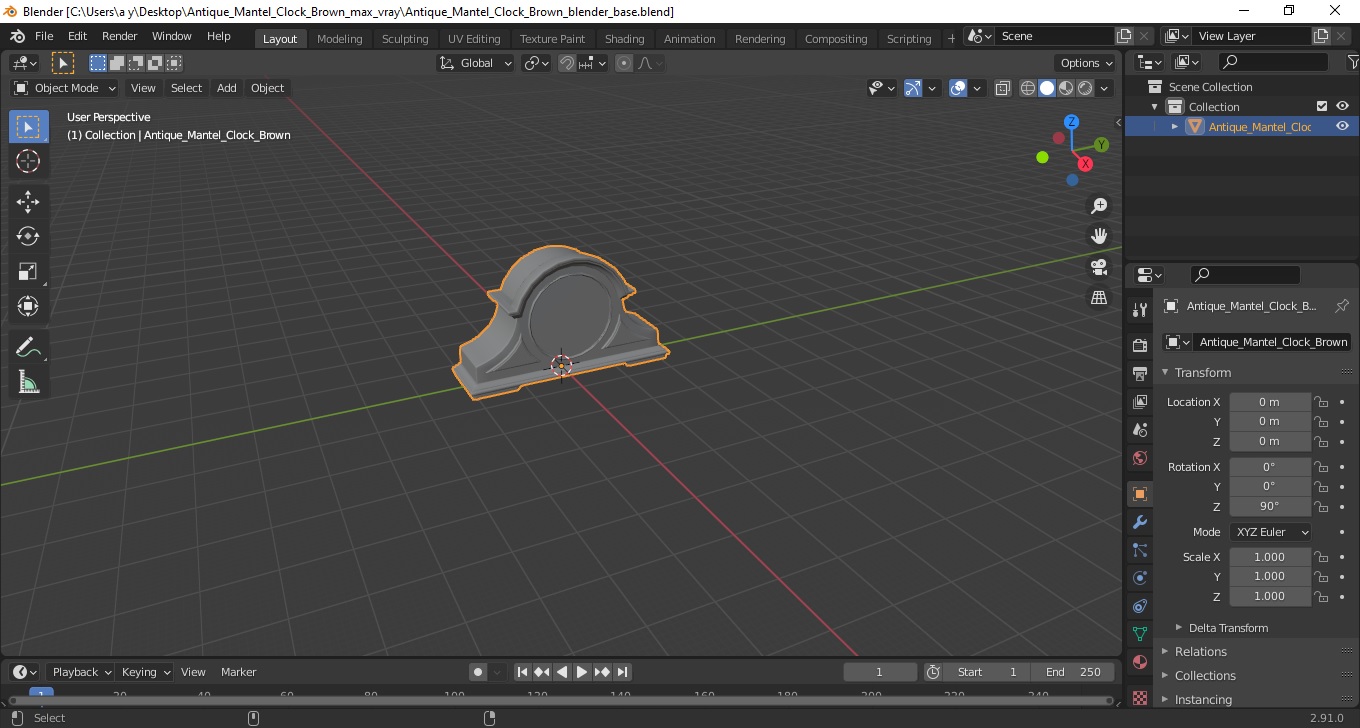Open the Keying popover
1360x728 pixels.
tap(145, 672)
